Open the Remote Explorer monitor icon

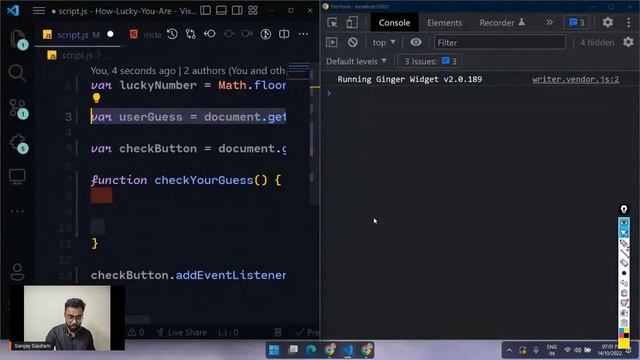(x=17, y=176)
